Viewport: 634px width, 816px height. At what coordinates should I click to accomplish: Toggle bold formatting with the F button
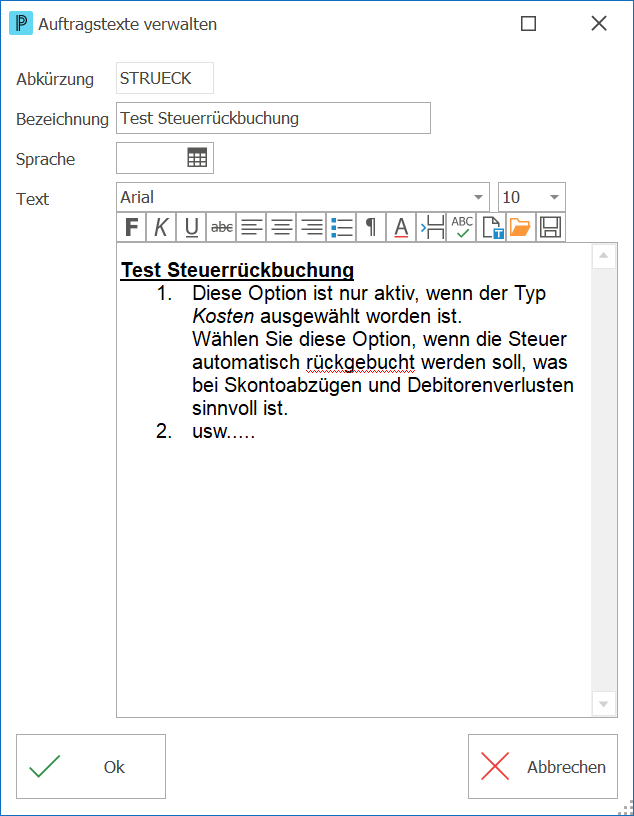coord(132,227)
